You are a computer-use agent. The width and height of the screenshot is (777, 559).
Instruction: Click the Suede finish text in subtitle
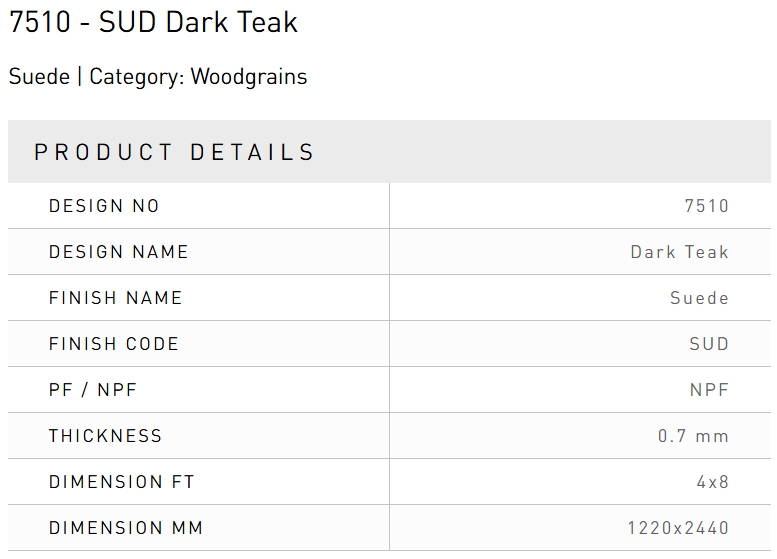click(39, 77)
